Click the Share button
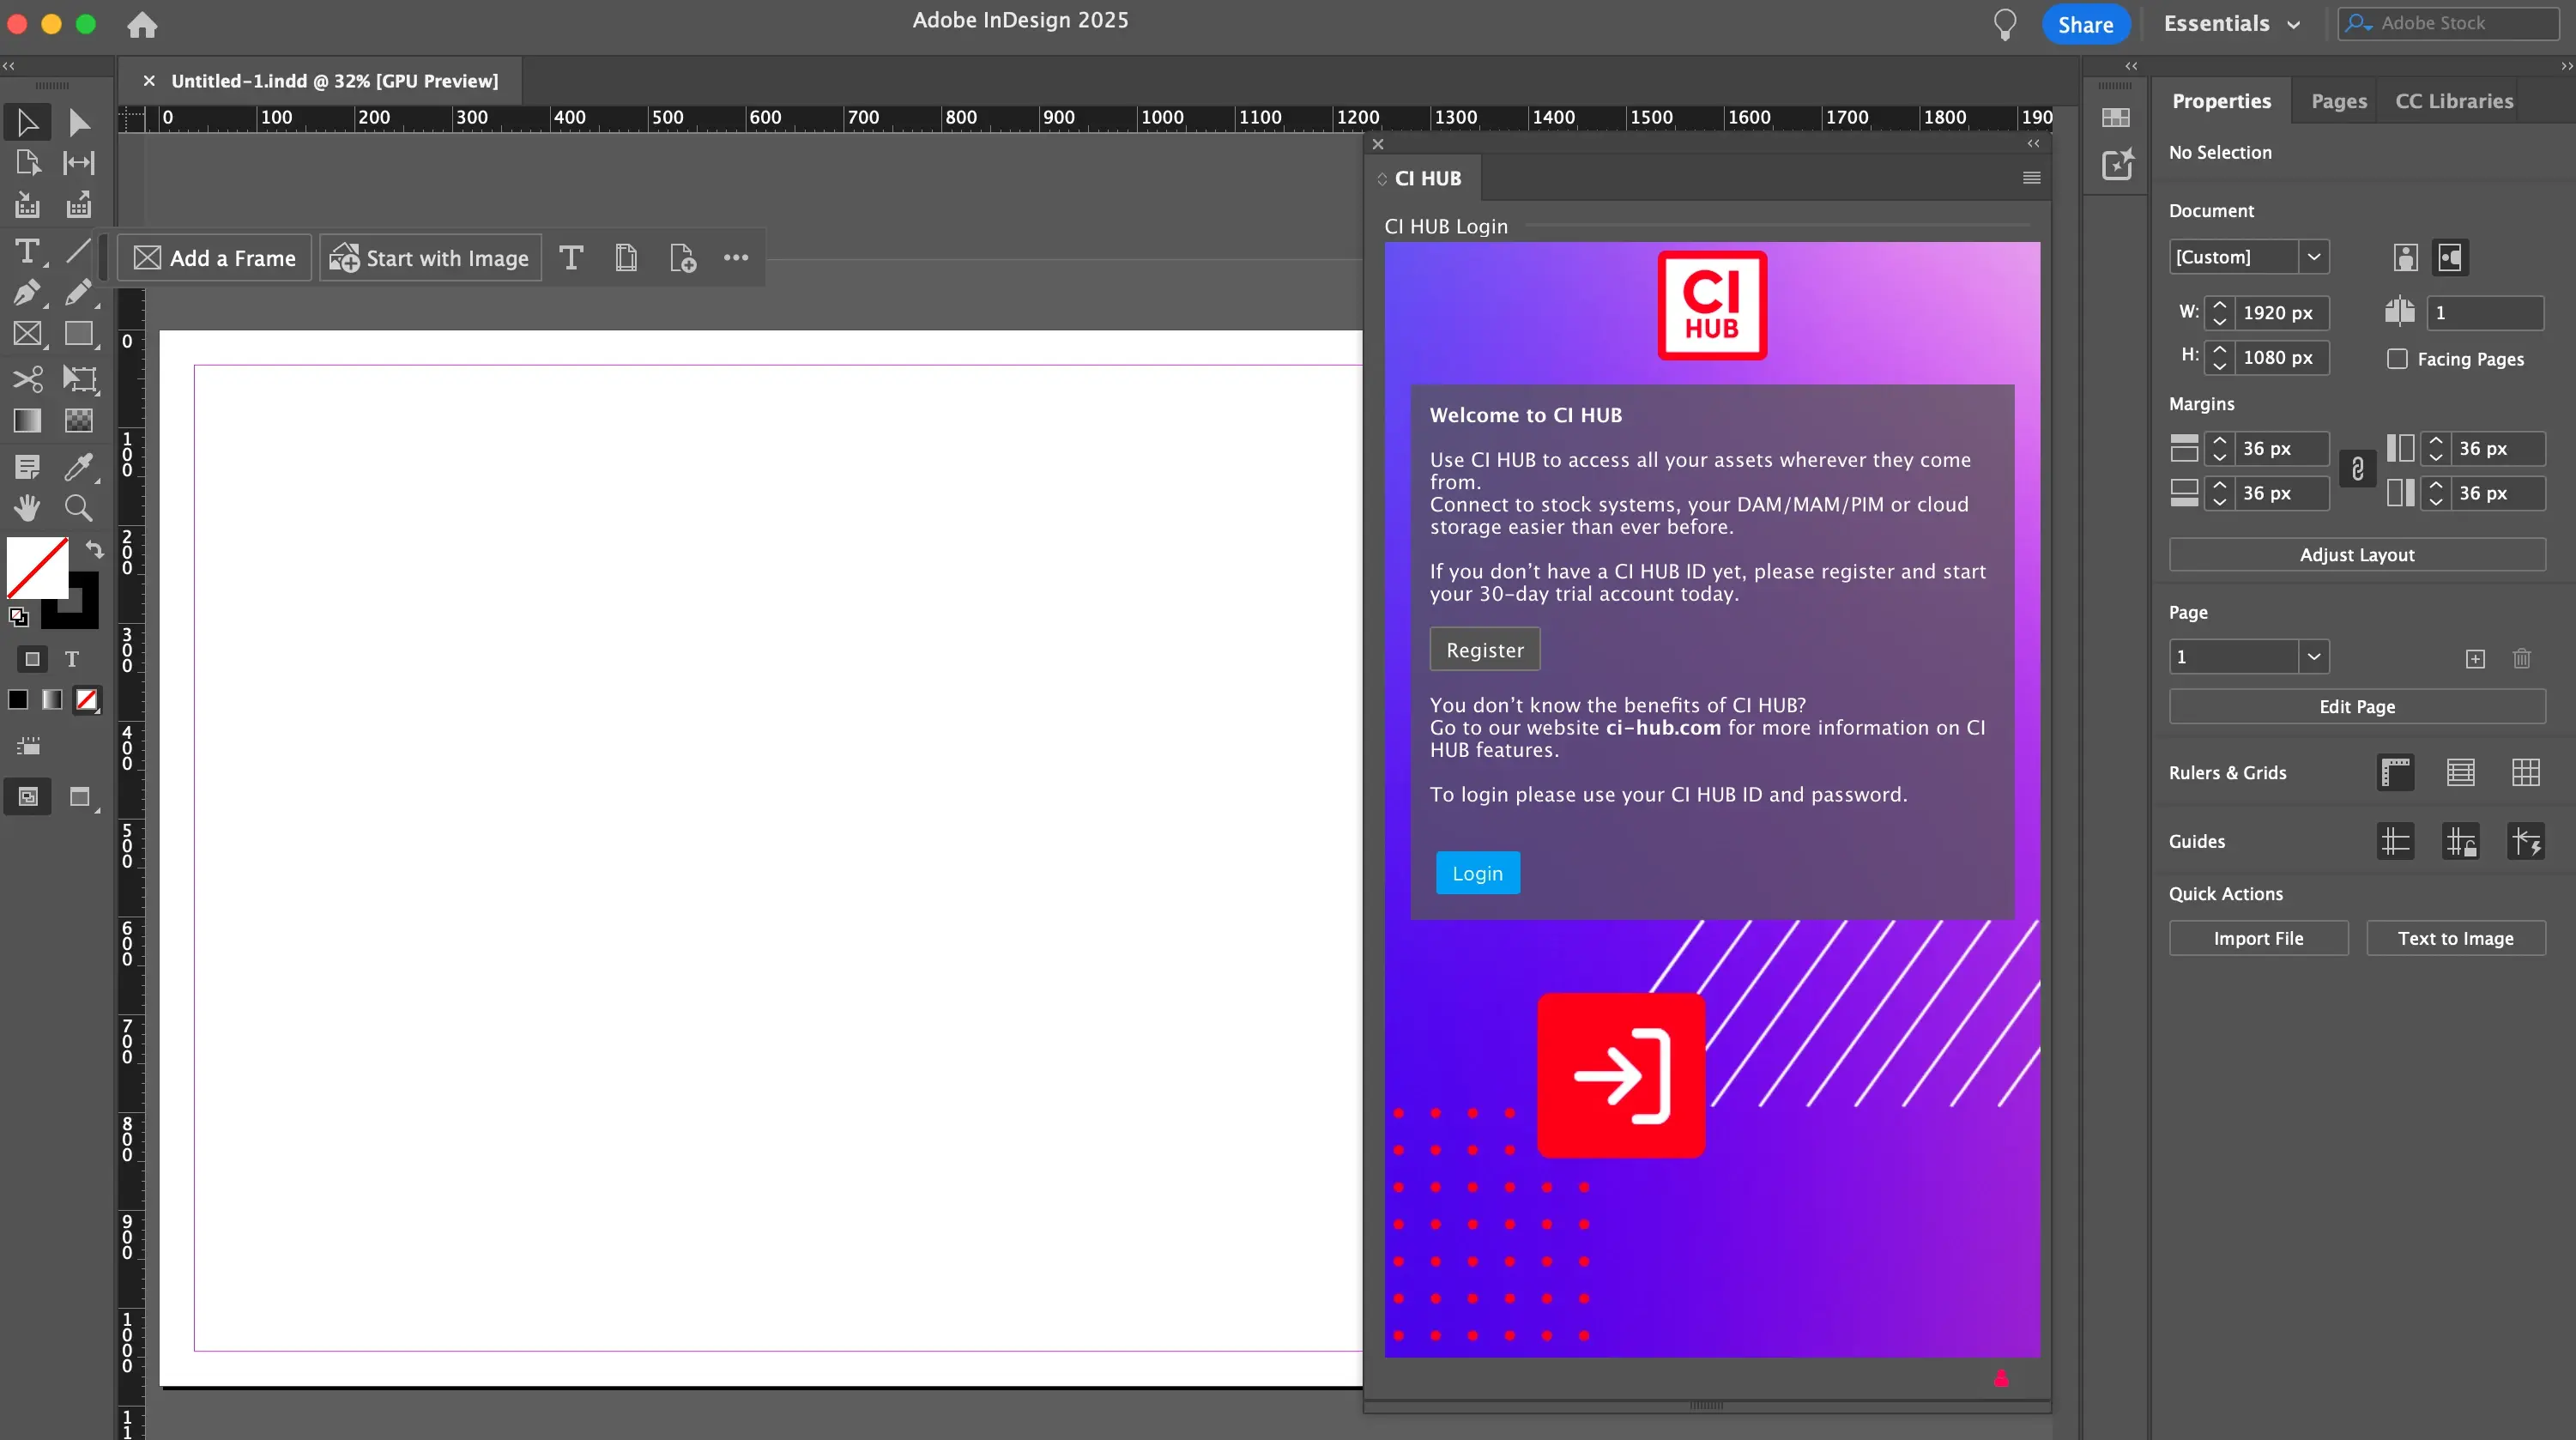This screenshot has width=2576, height=1440. pyautogui.click(x=2085, y=25)
